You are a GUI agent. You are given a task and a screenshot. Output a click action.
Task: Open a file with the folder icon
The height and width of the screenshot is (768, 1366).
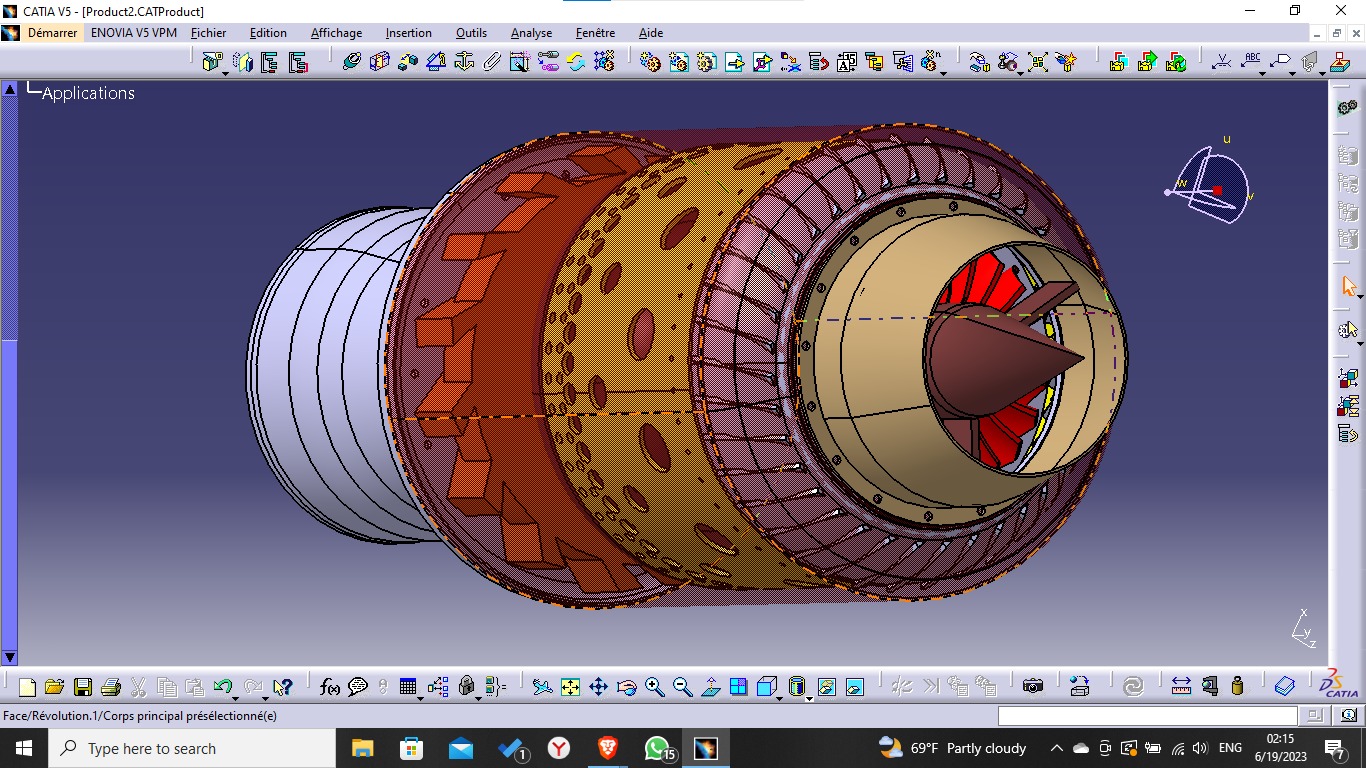(55, 687)
